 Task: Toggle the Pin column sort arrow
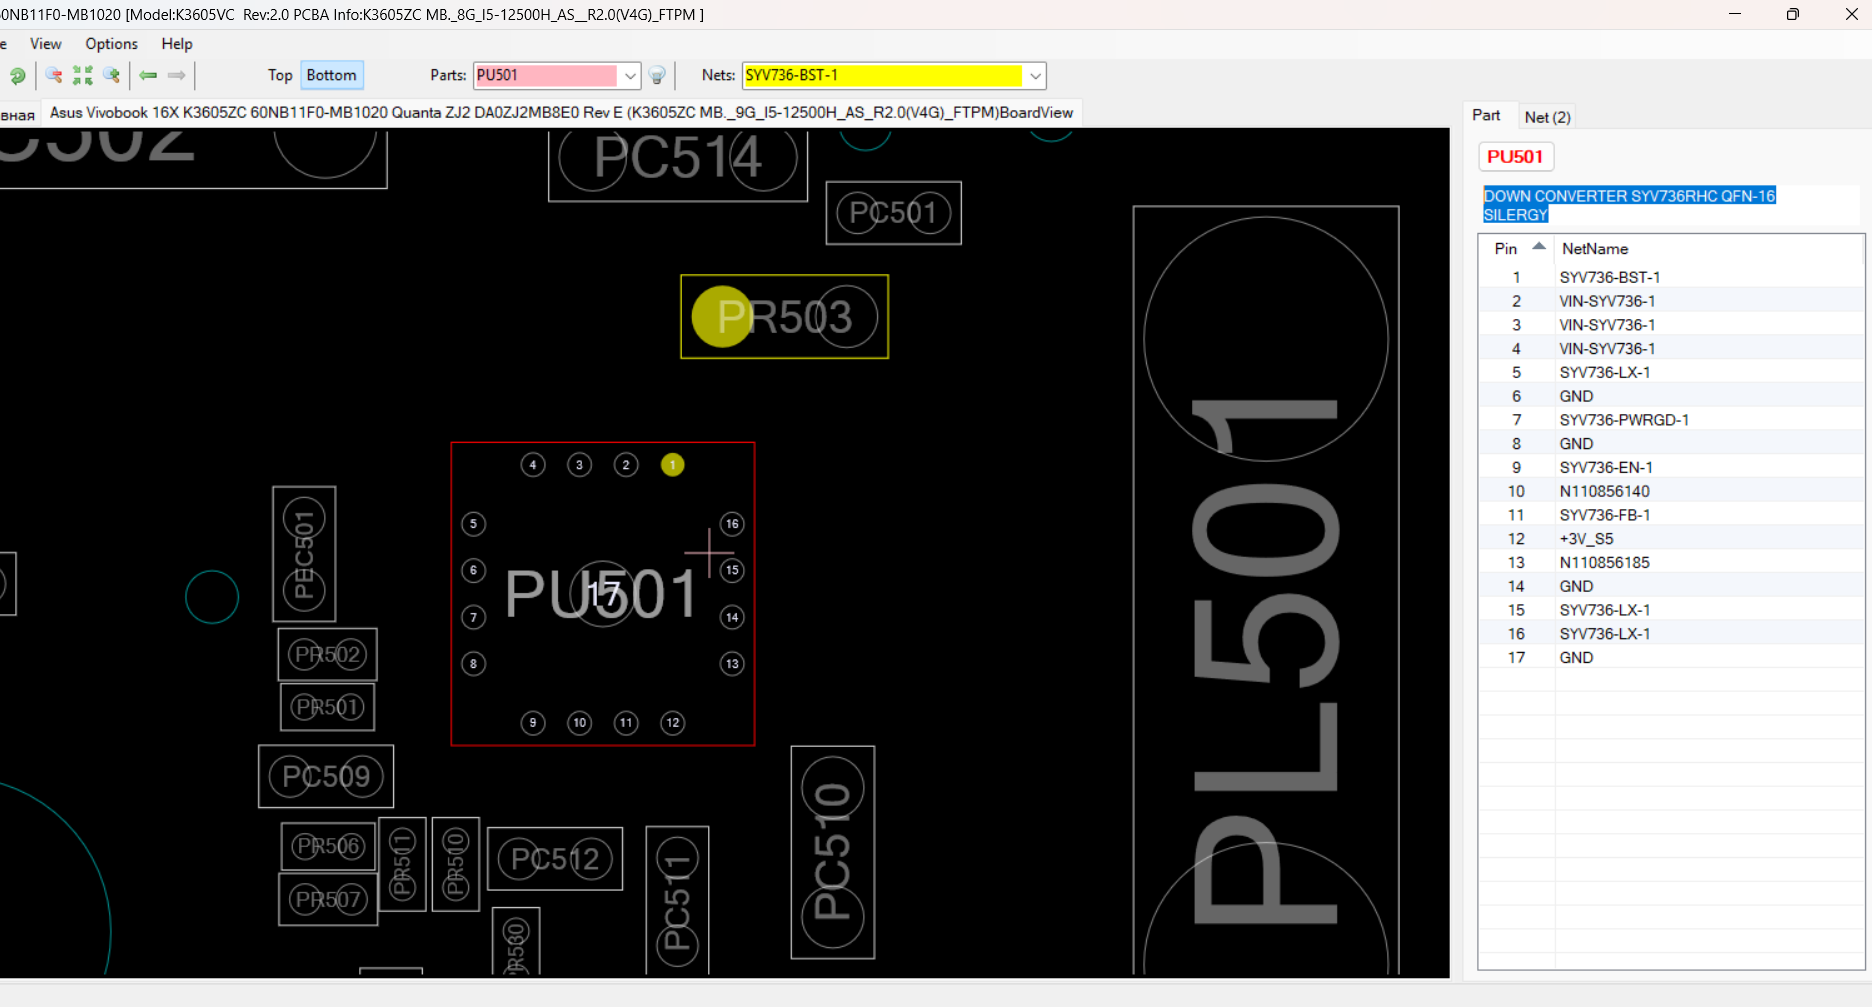click(x=1539, y=246)
